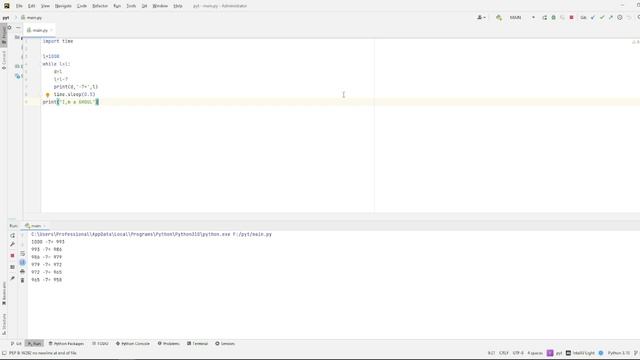Click console output line '1000 -7= 993'
The height and width of the screenshot is (360, 640).
point(48,242)
